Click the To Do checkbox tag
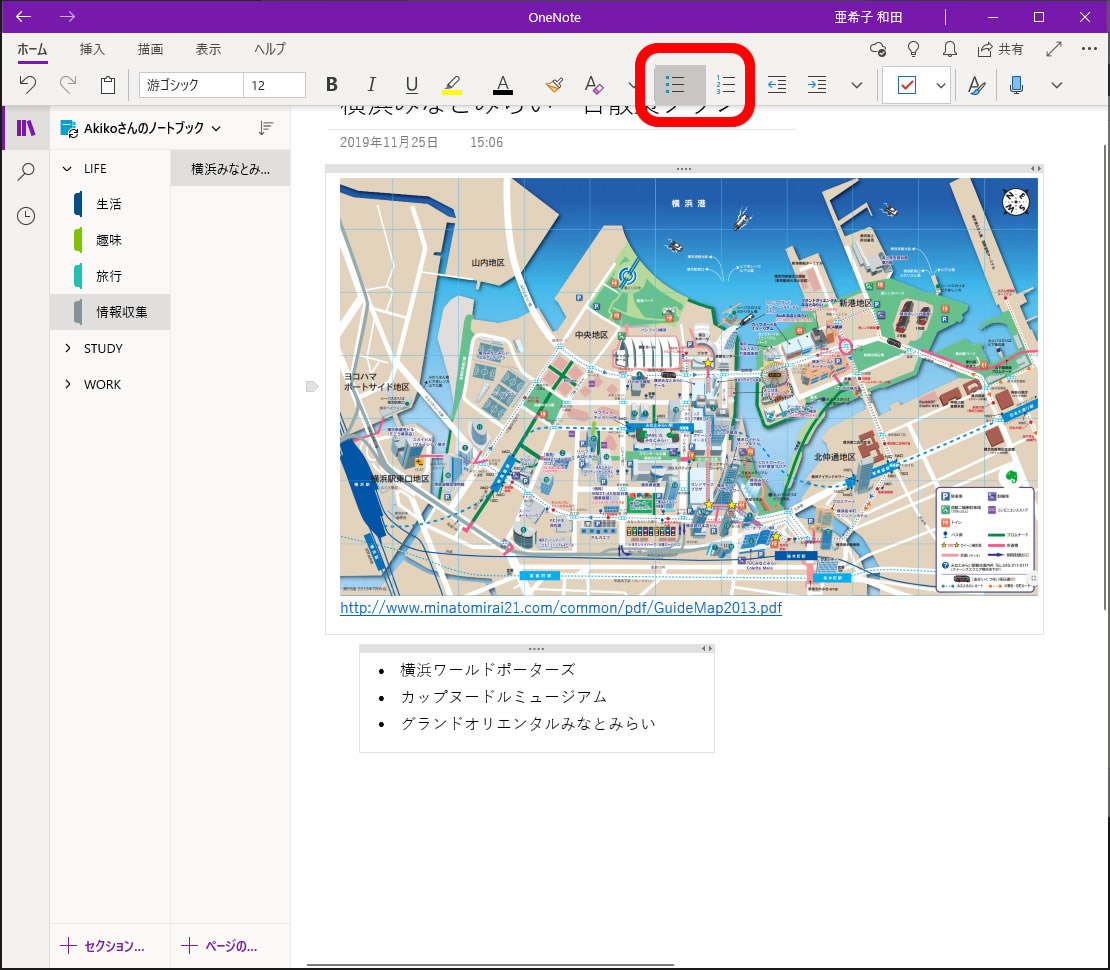The image size is (1110, 970). [x=907, y=85]
